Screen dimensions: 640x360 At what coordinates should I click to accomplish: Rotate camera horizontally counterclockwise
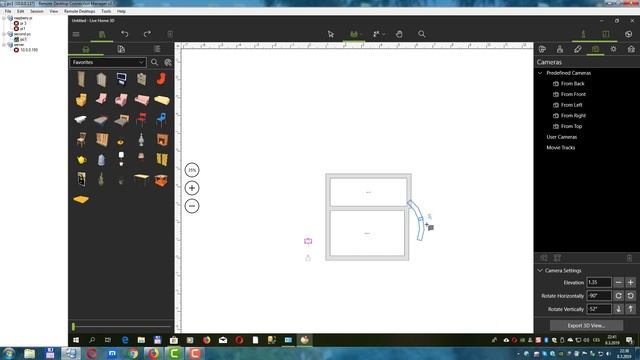coord(631,296)
